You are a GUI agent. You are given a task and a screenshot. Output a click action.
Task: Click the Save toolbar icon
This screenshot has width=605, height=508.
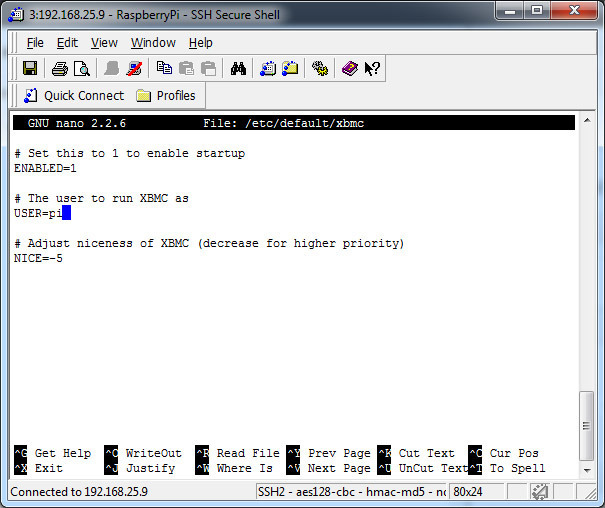pyautogui.click(x=30, y=69)
